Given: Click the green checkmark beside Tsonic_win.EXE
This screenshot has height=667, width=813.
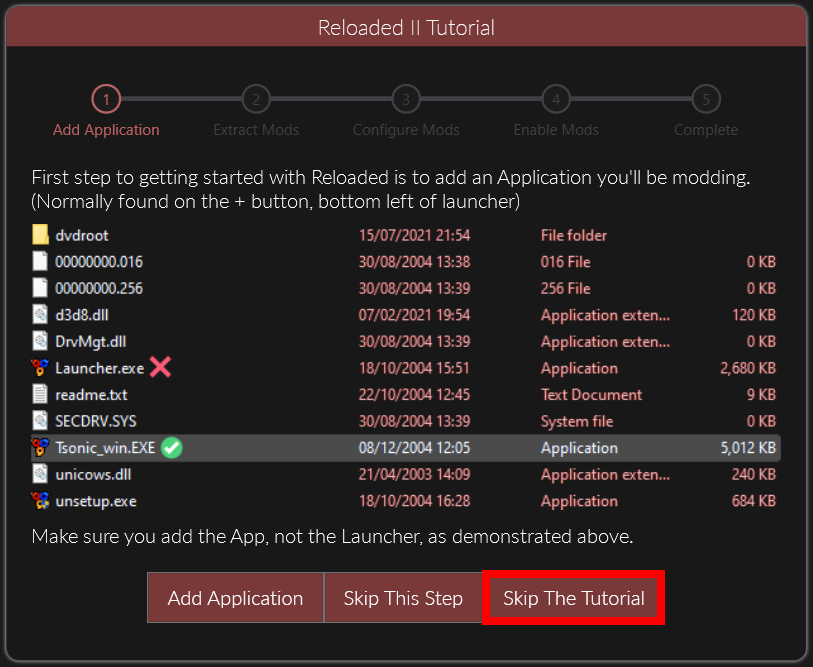Looking at the screenshot, I should coord(172,448).
